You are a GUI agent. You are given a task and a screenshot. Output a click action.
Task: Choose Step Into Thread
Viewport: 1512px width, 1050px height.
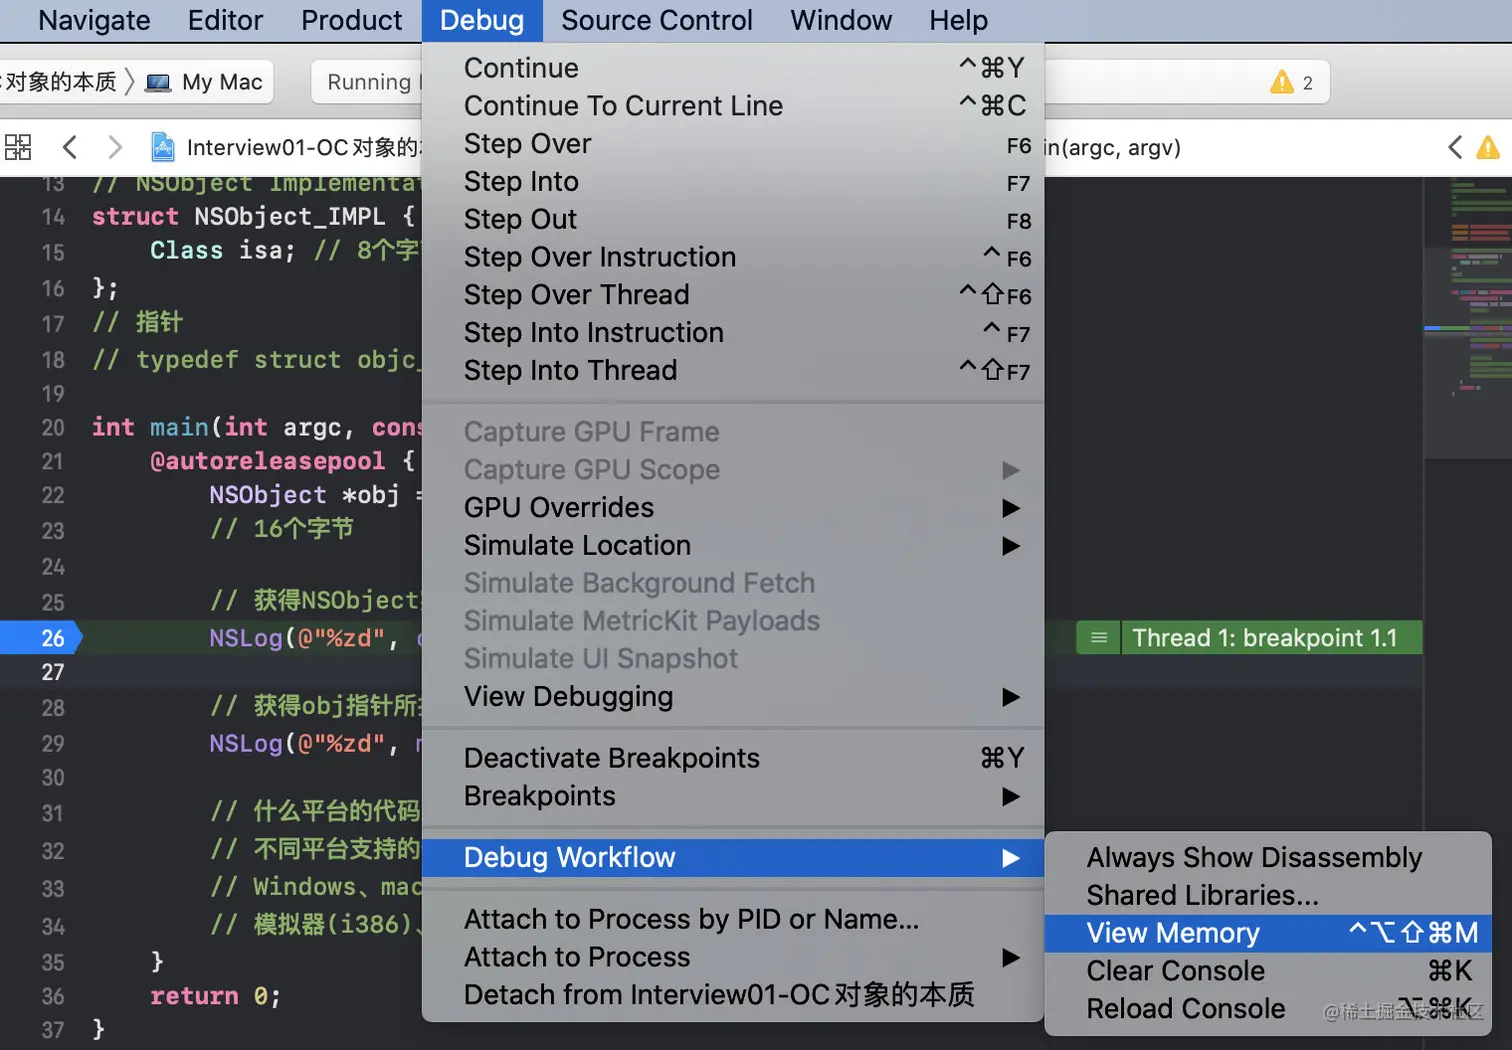(733, 371)
